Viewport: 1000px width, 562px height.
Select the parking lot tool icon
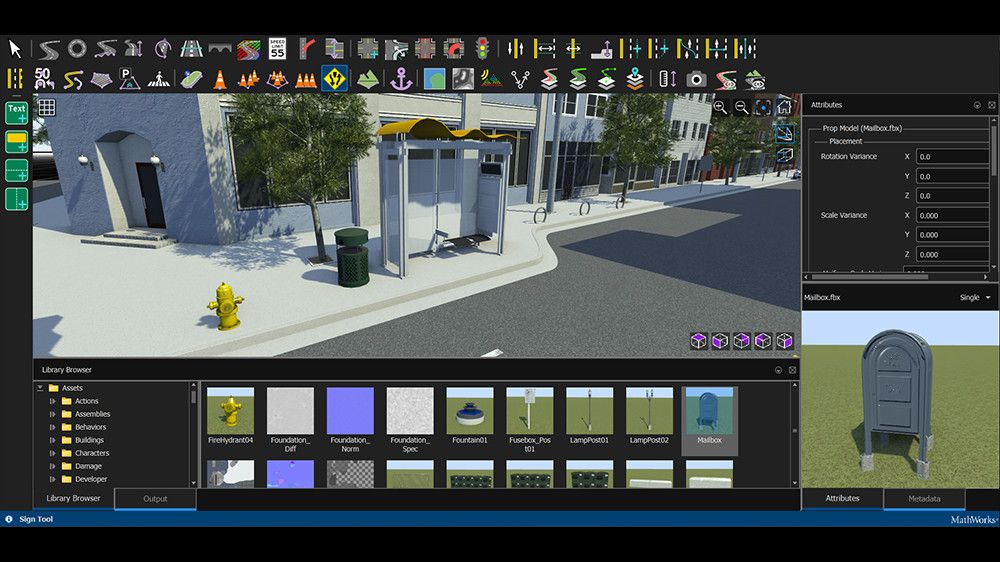tap(129, 79)
